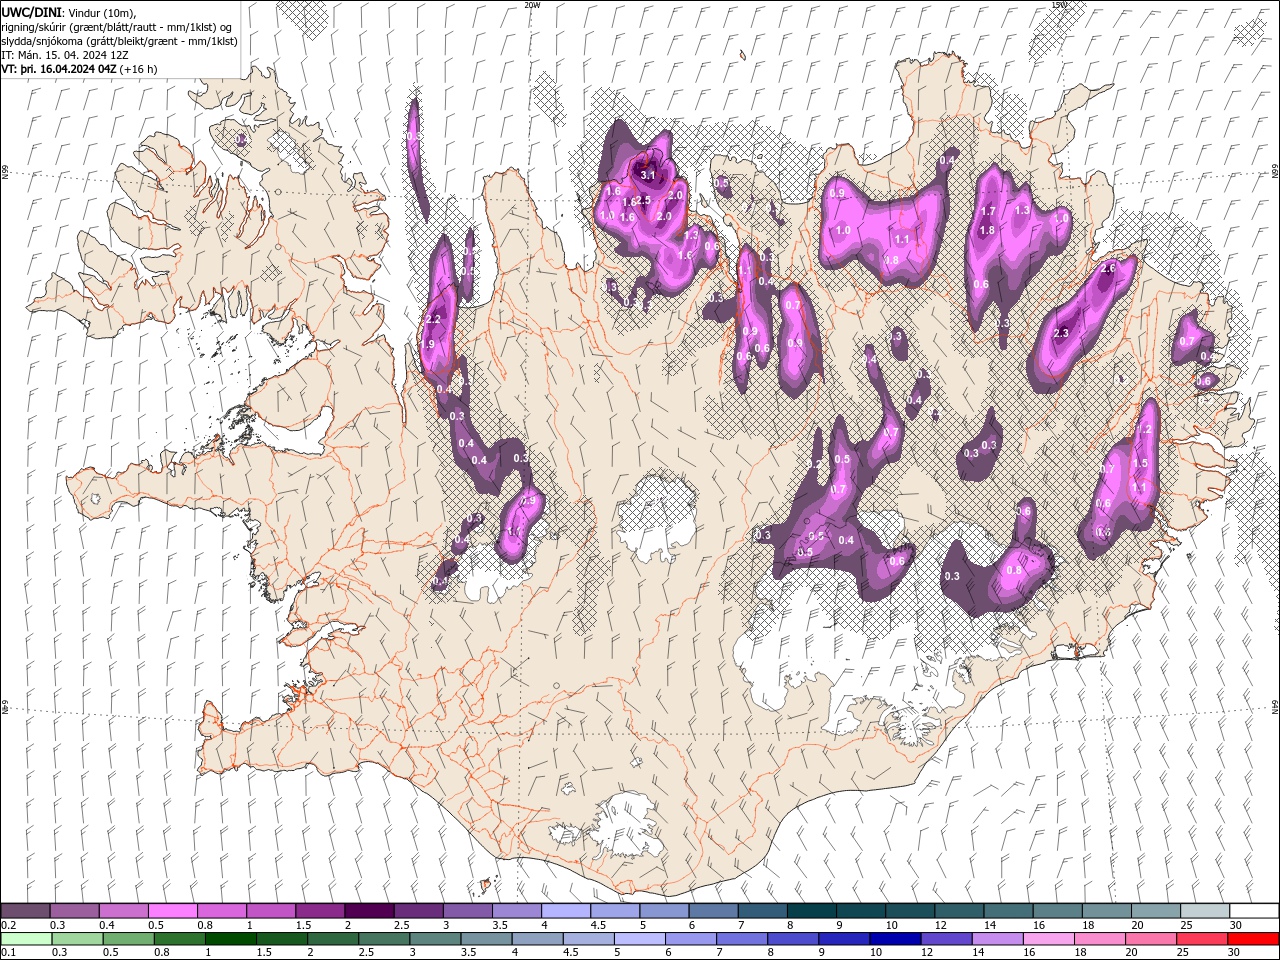Select the dark purple snow swatch between 2 and 2.5

point(369,911)
